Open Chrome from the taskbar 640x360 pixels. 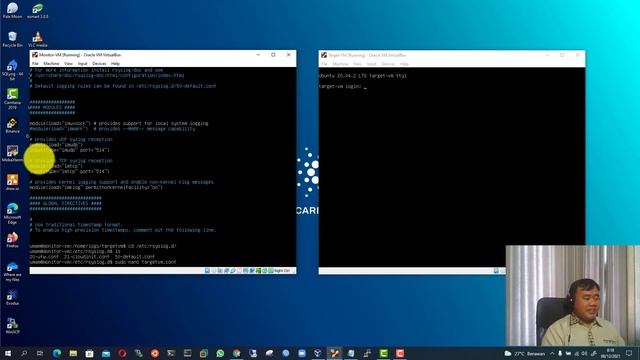(x=236, y=353)
